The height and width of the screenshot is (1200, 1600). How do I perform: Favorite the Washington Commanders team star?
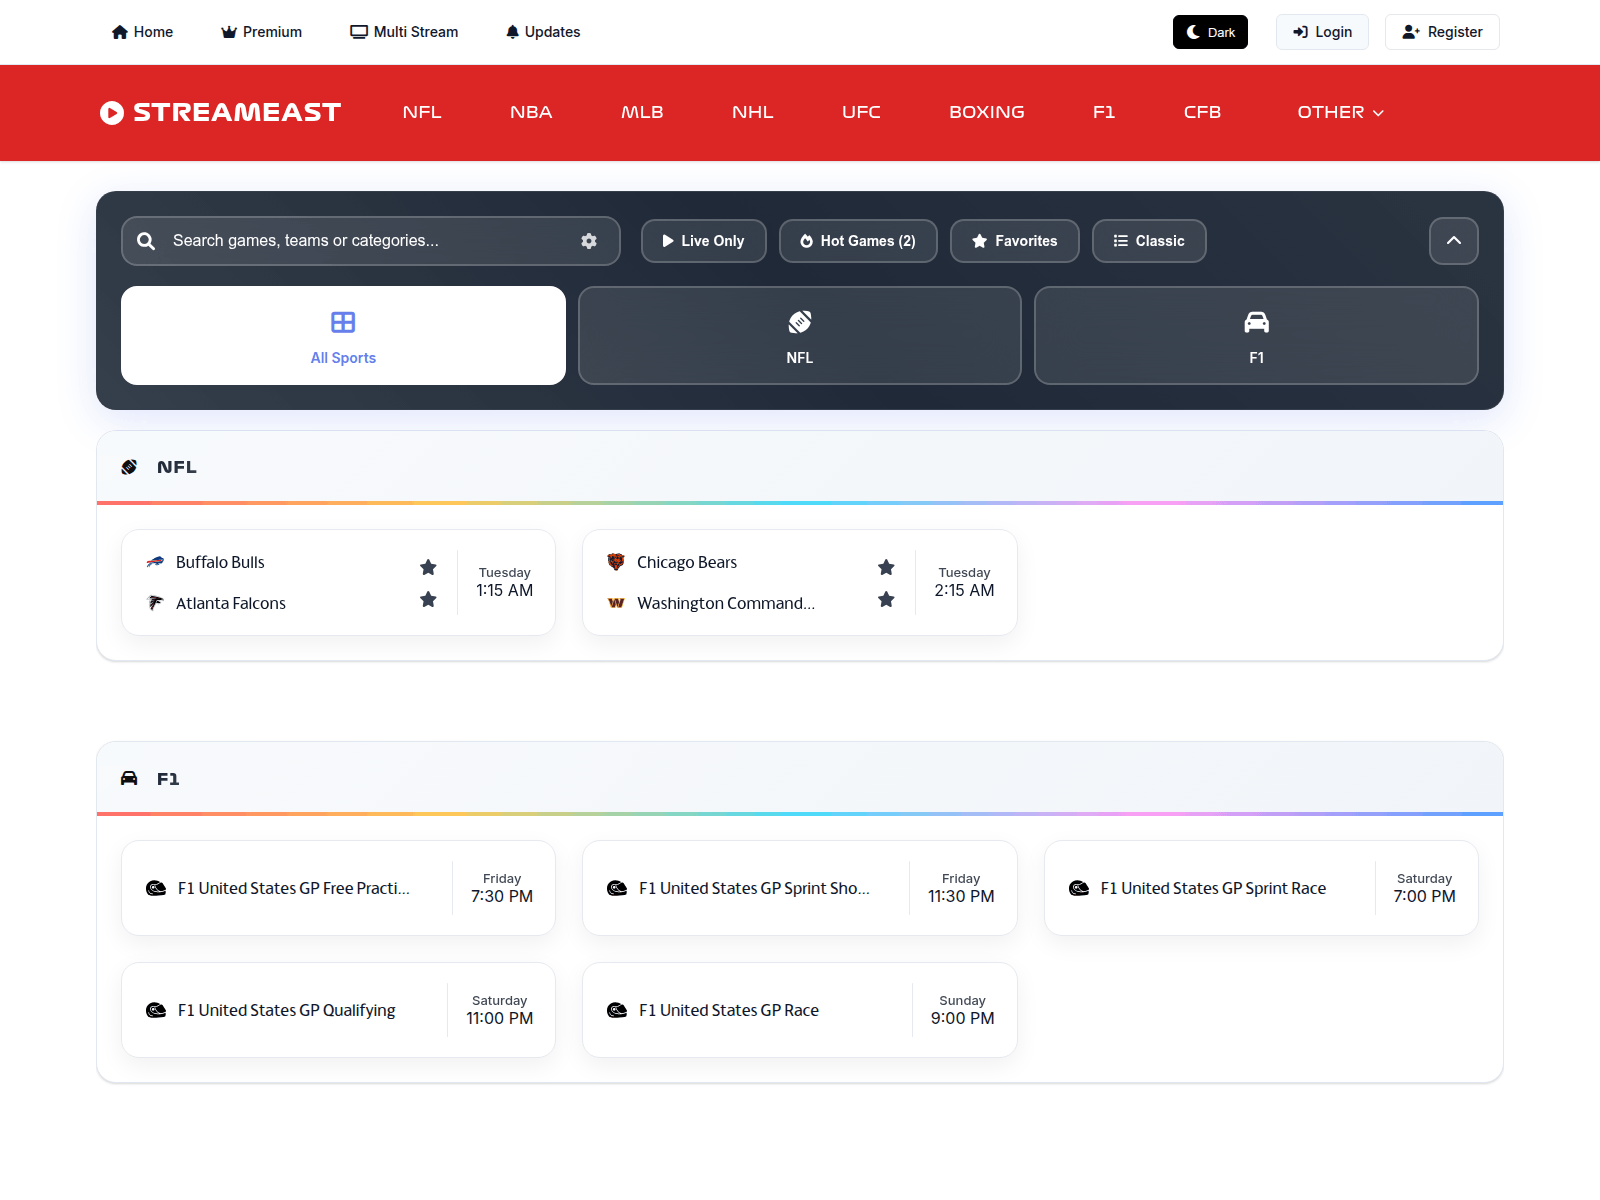pyautogui.click(x=886, y=599)
